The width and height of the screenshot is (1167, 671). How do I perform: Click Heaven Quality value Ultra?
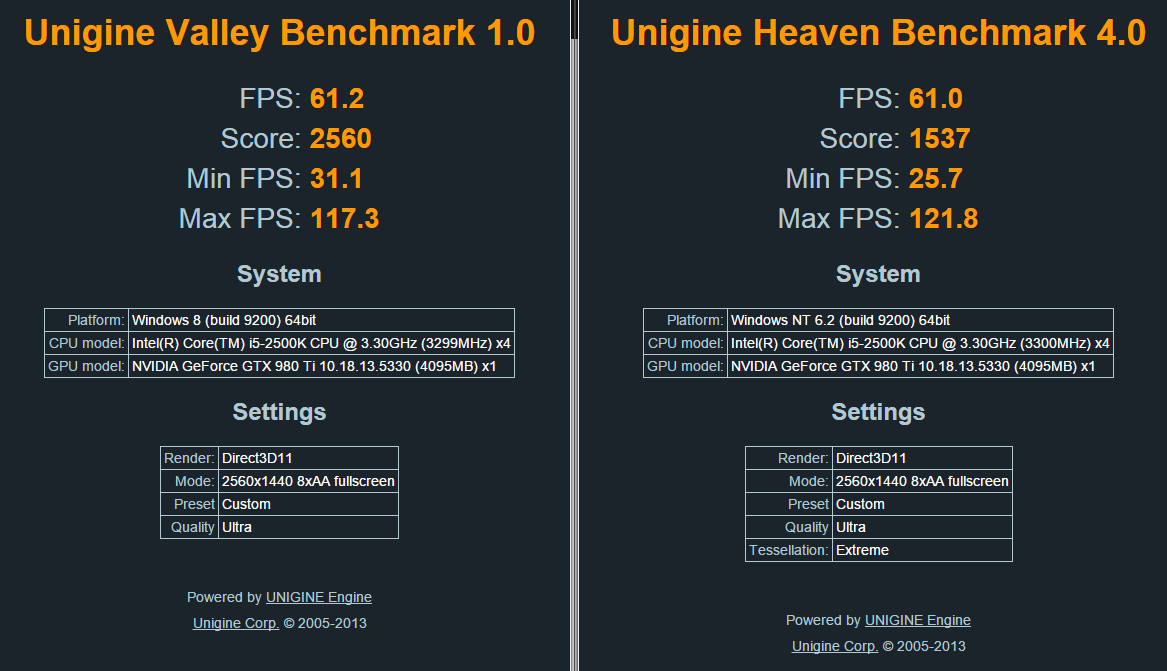click(922, 528)
